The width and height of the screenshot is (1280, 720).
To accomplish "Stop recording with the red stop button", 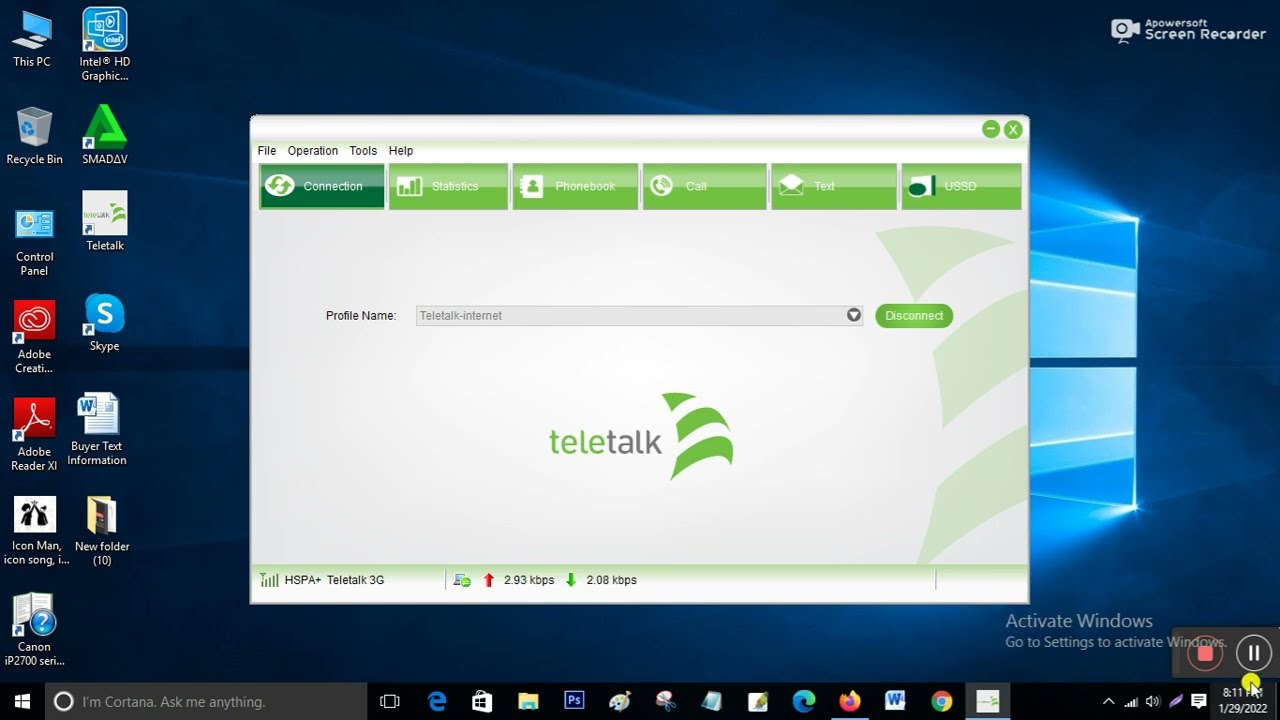I will [1205, 654].
